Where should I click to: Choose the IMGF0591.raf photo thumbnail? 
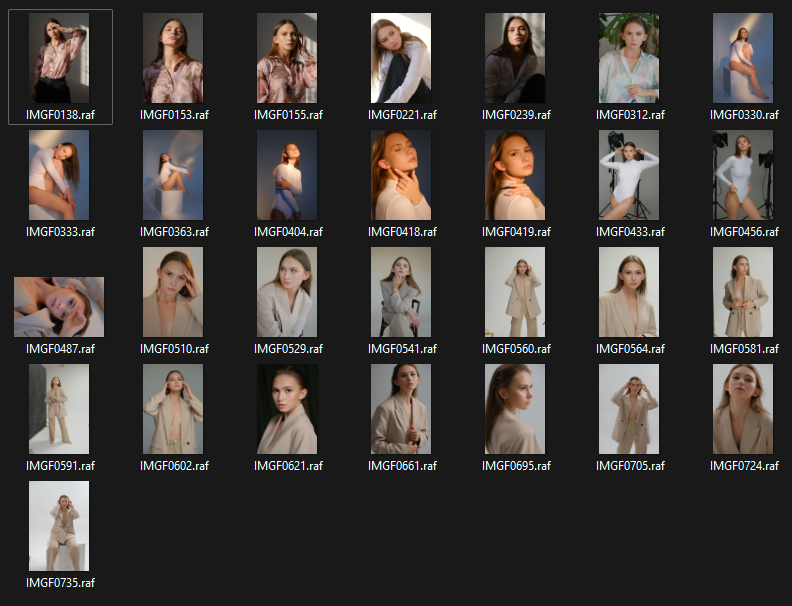[x=59, y=409]
